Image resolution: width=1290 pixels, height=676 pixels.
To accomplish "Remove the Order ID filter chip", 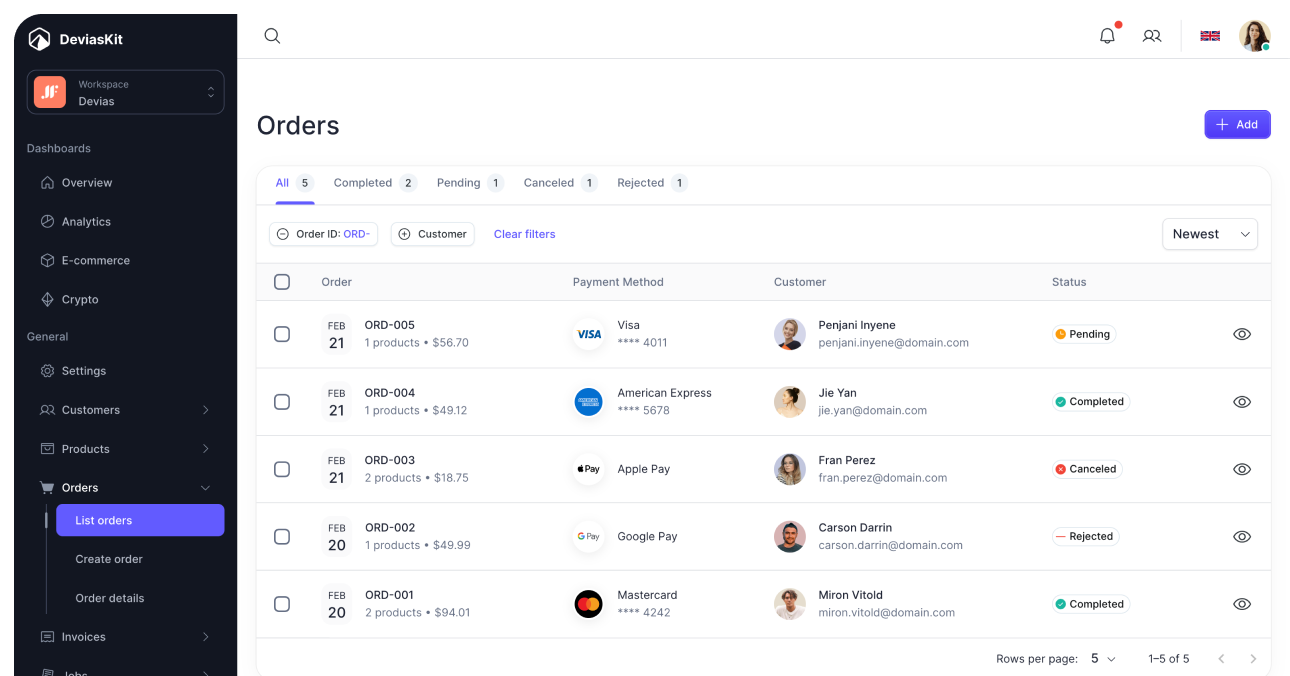I will point(283,234).
